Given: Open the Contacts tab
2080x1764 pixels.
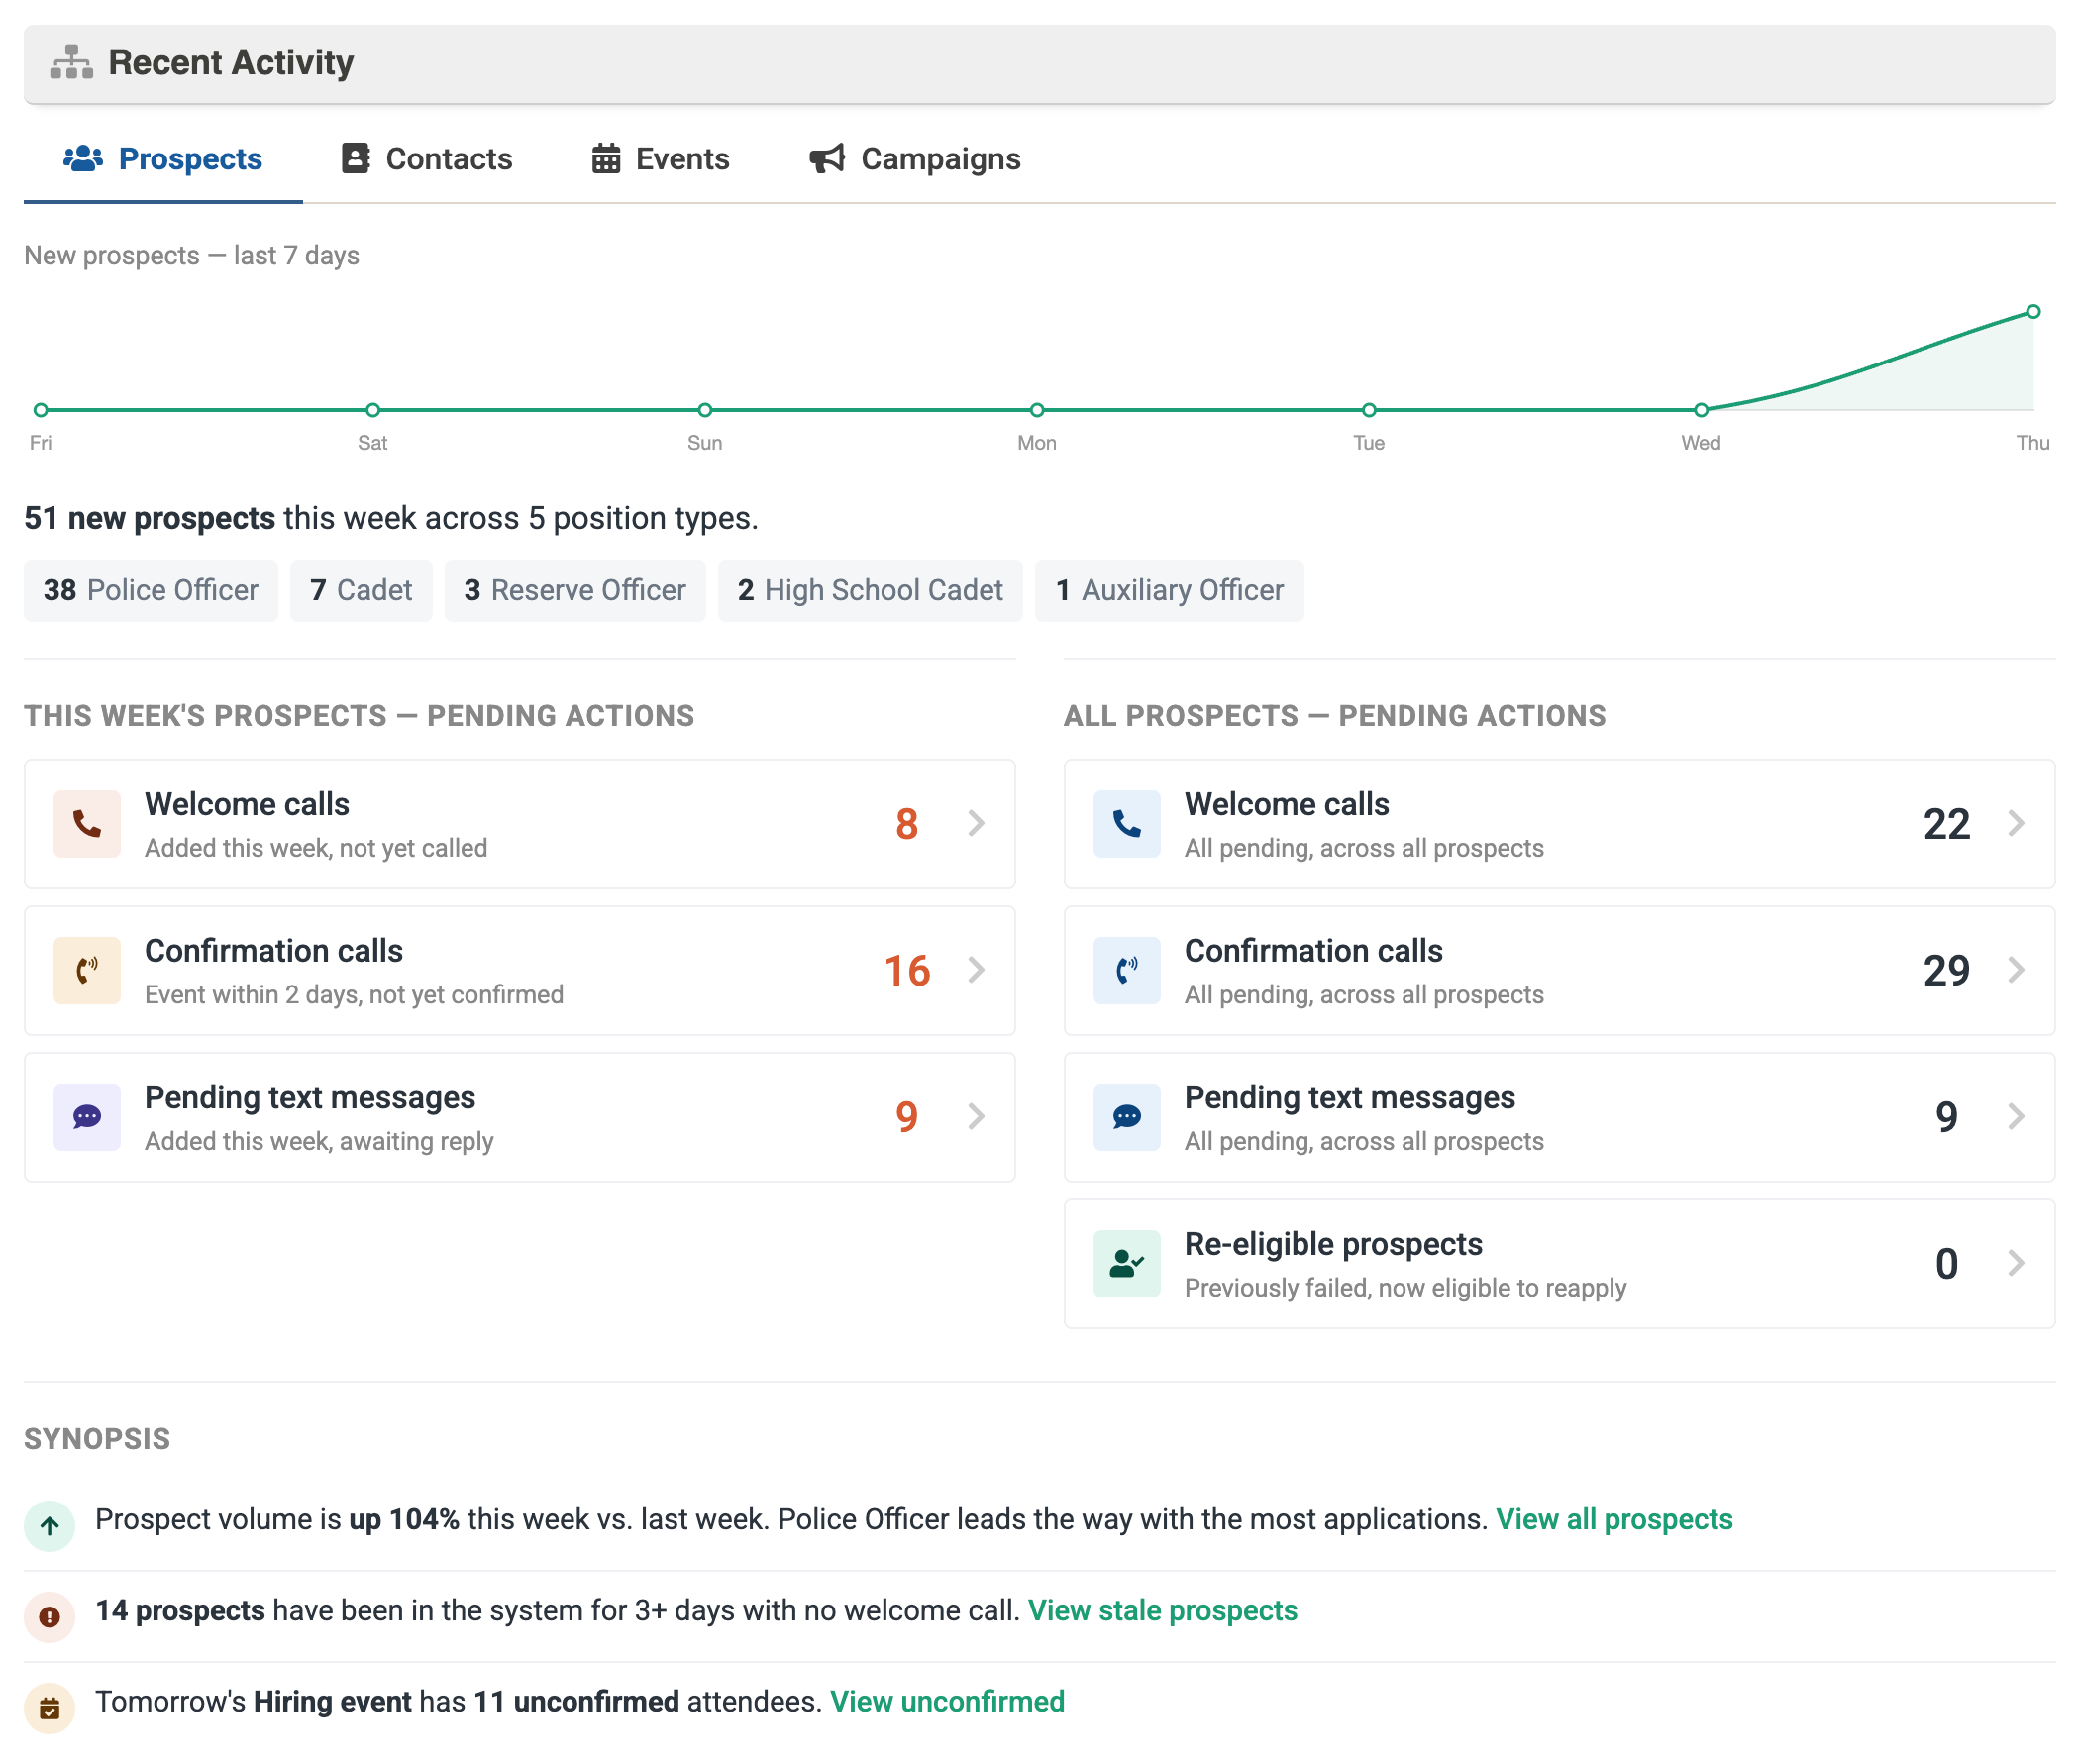Looking at the screenshot, I should tap(427, 159).
